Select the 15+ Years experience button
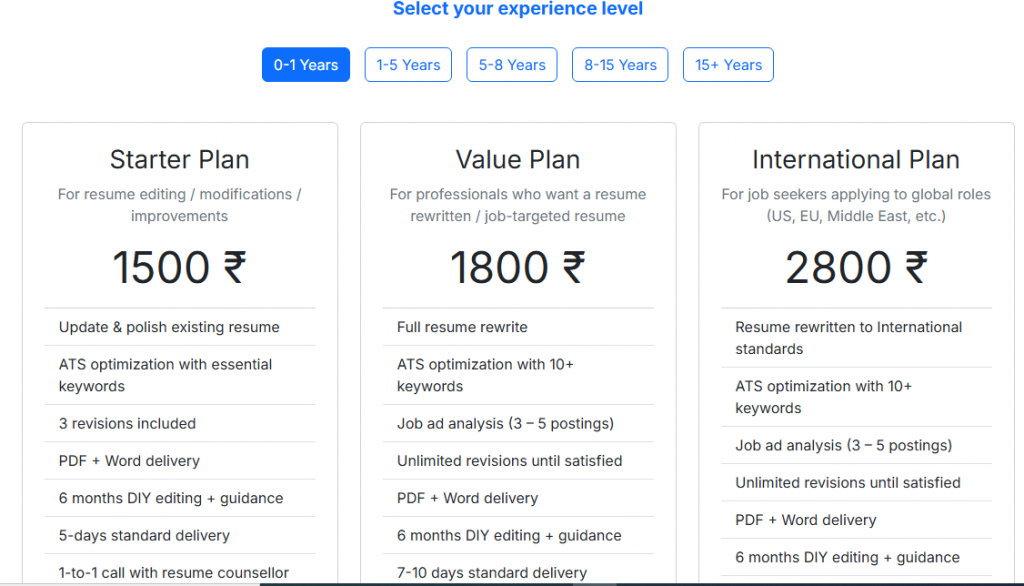This screenshot has width=1024, height=586. tap(728, 65)
